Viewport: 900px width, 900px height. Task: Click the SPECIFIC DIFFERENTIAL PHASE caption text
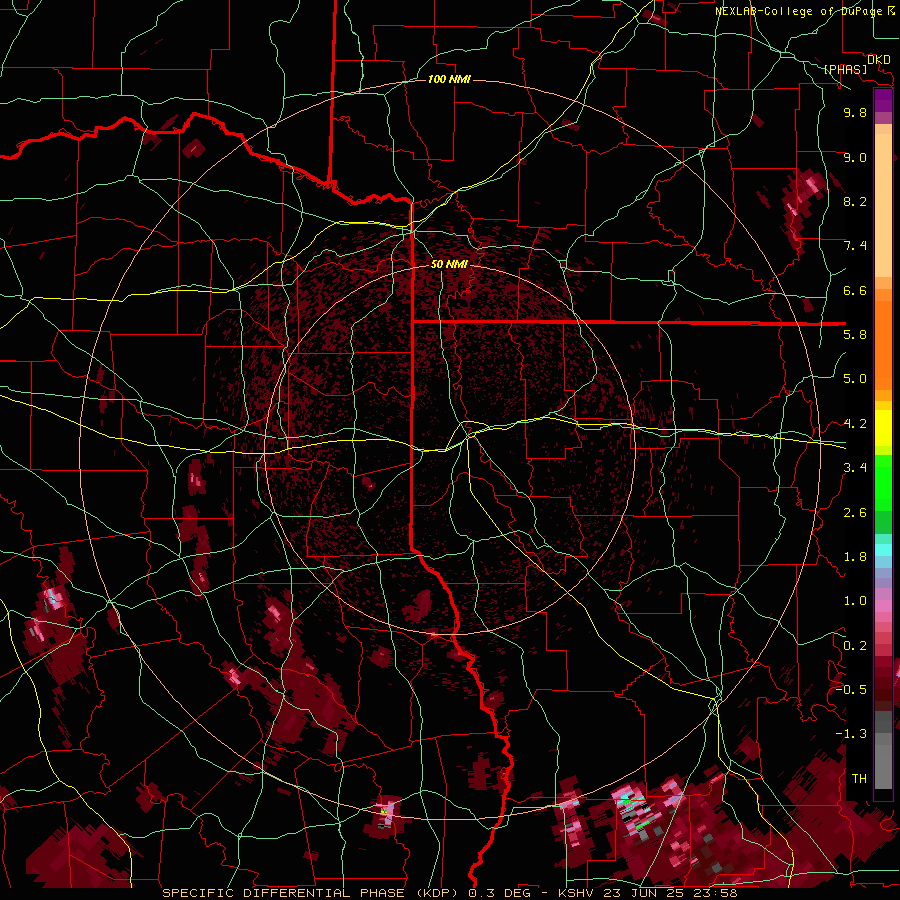284,893
